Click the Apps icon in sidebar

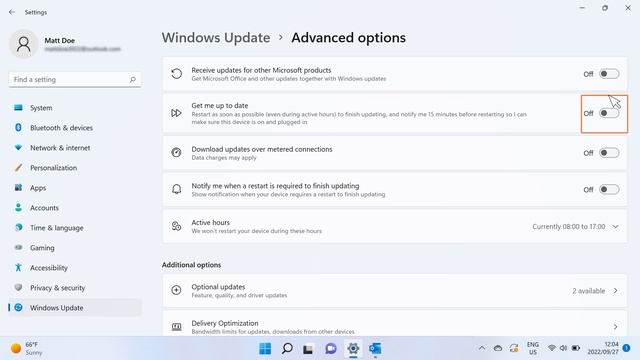[x=18, y=187]
